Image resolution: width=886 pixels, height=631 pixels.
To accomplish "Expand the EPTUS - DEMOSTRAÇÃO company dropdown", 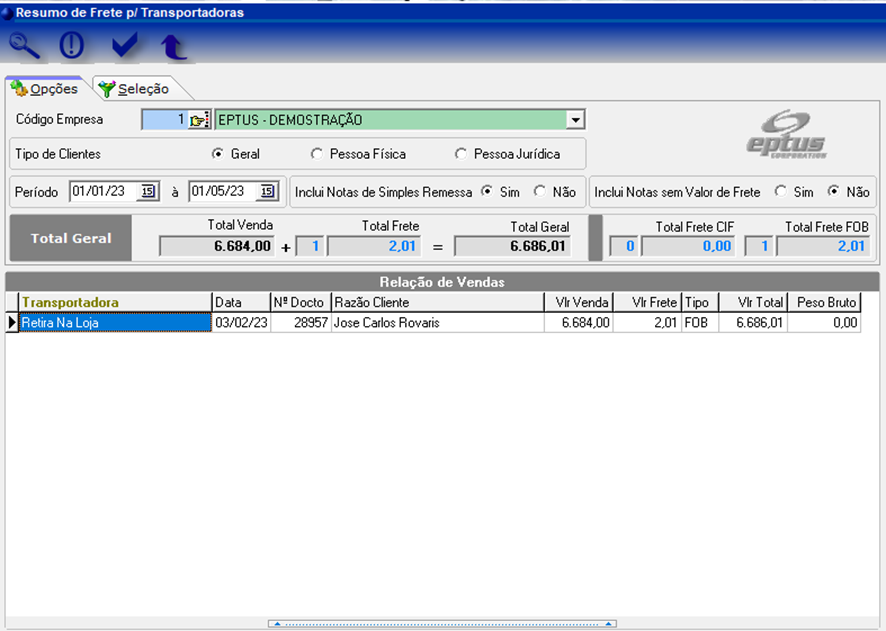I will coord(575,120).
